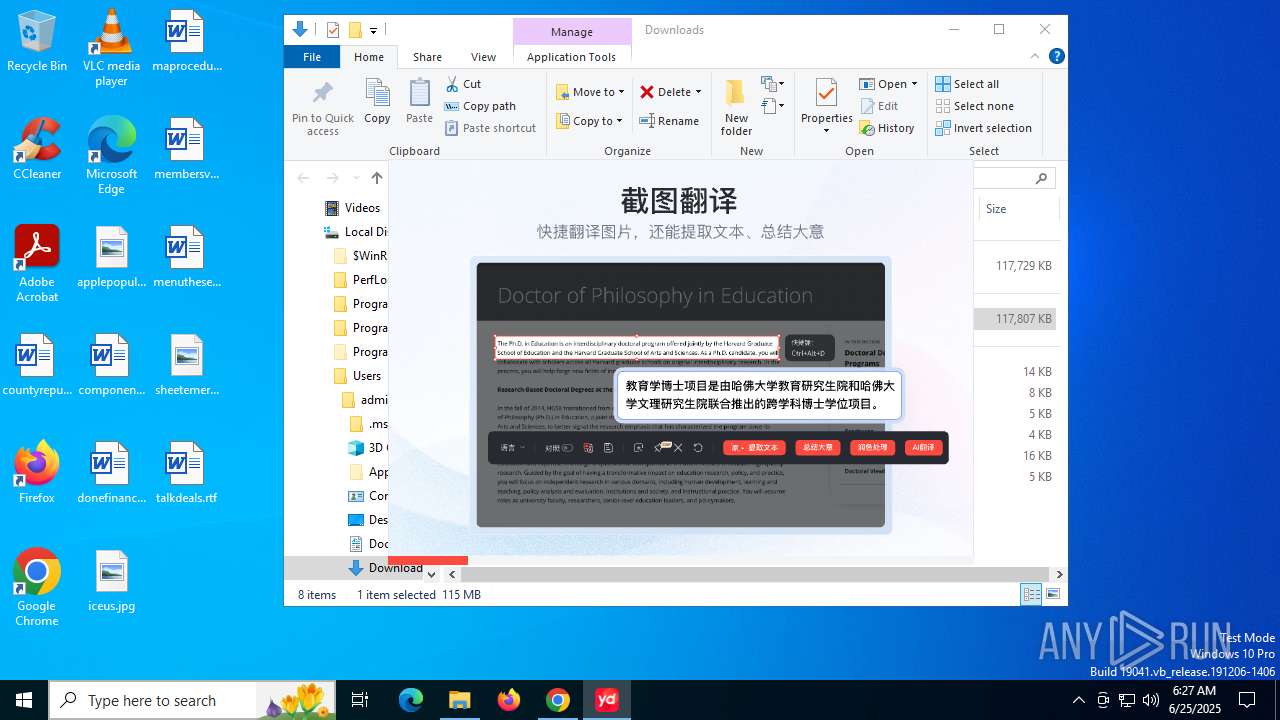
Task: Open Adobe Acrobat desktop shortcut
Action: click(x=37, y=263)
